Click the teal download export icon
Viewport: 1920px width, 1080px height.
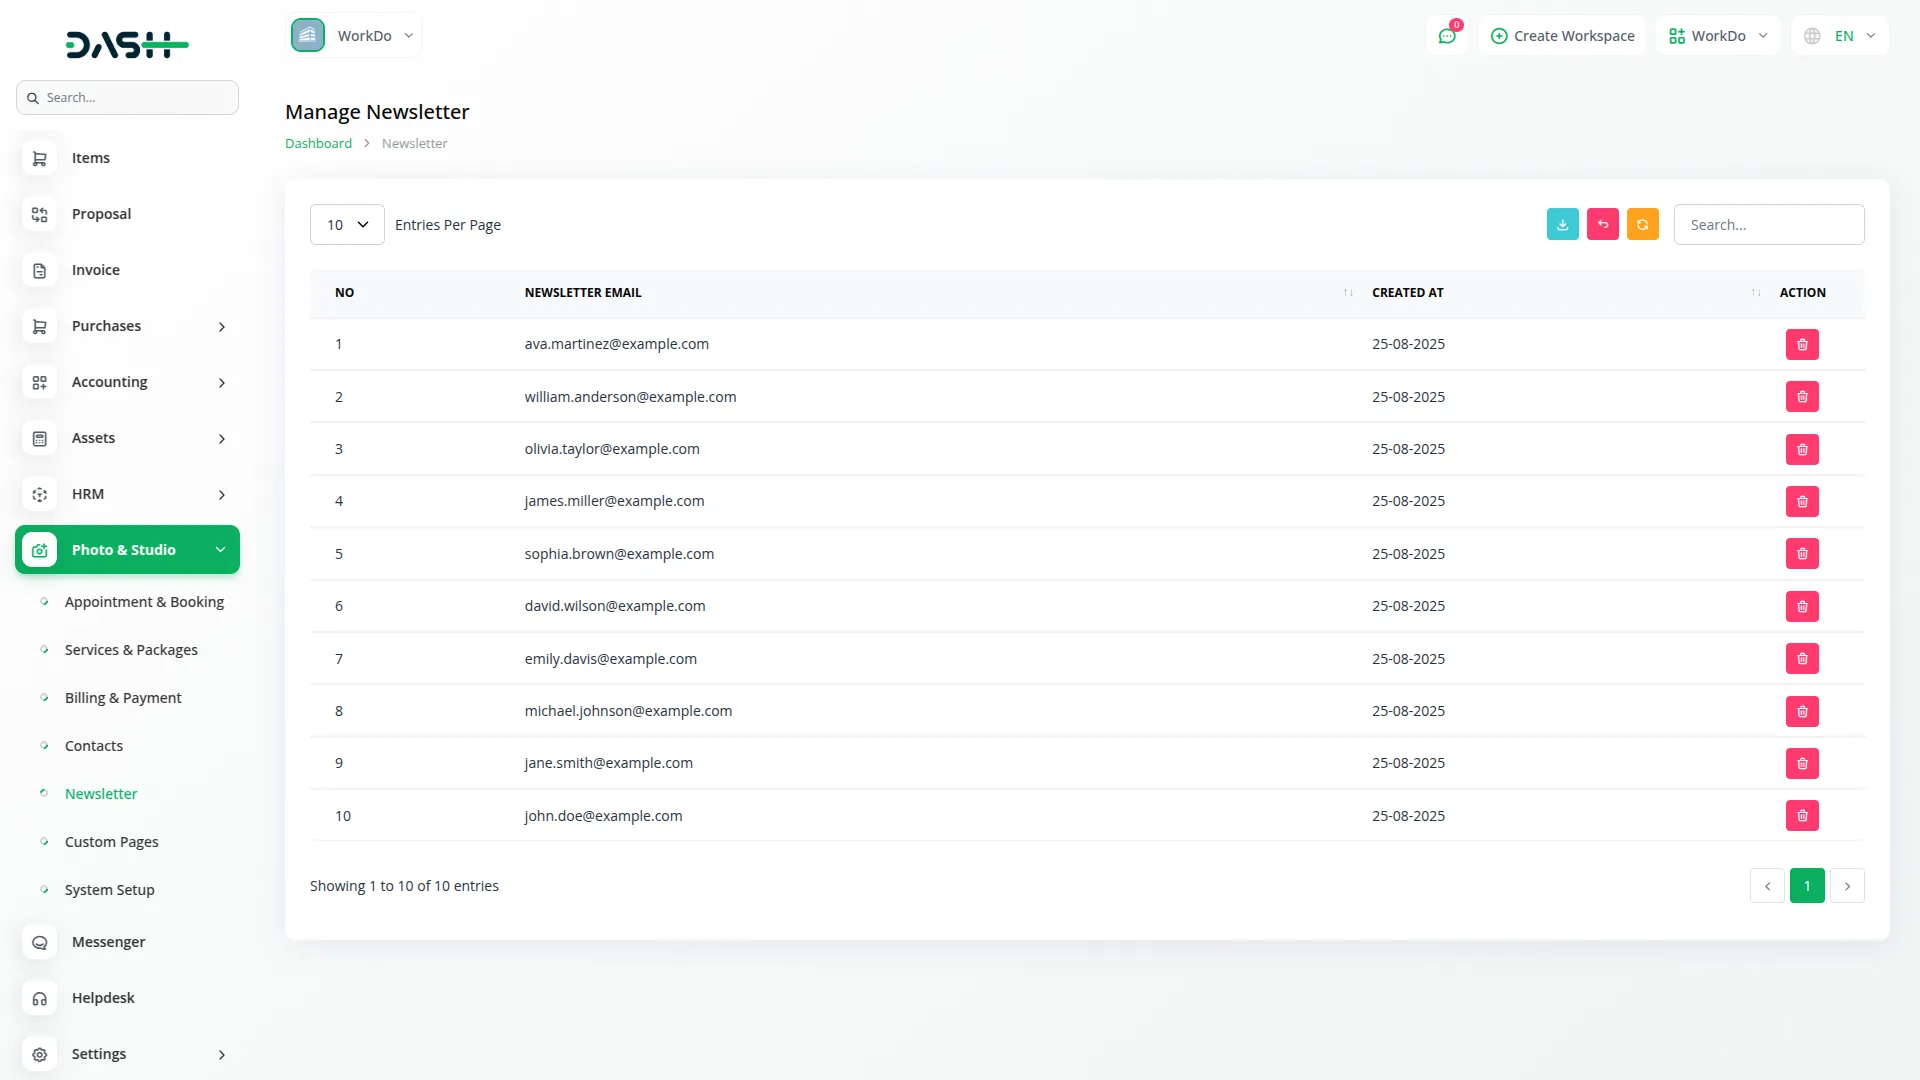coord(1562,225)
